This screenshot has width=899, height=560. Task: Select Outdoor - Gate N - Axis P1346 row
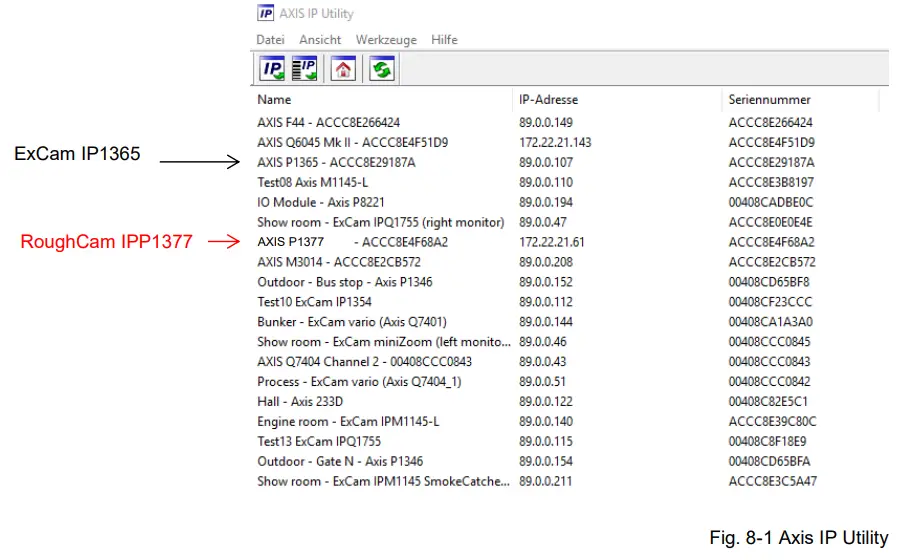[x=568, y=462]
